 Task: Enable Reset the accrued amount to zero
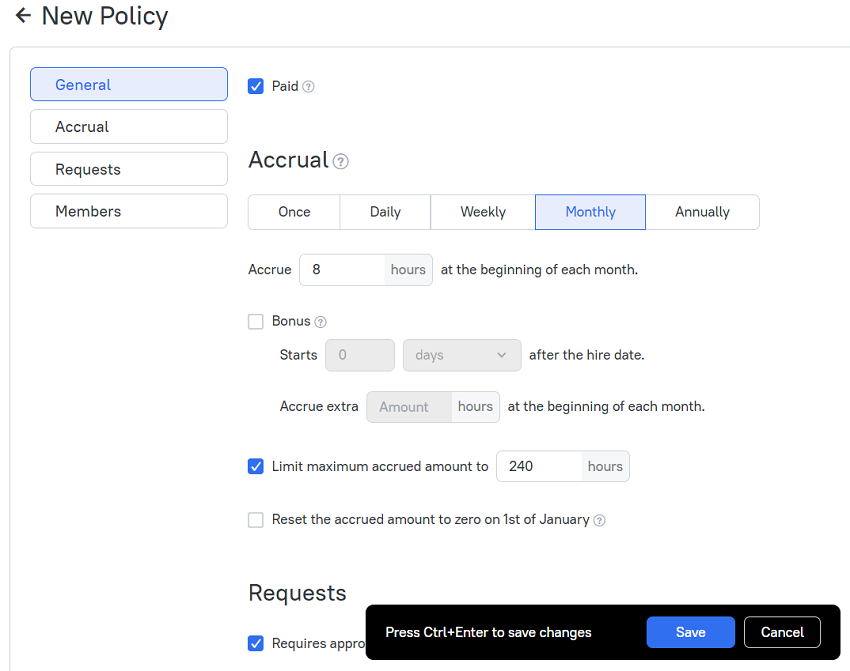pyautogui.click(x=256, y=520)
